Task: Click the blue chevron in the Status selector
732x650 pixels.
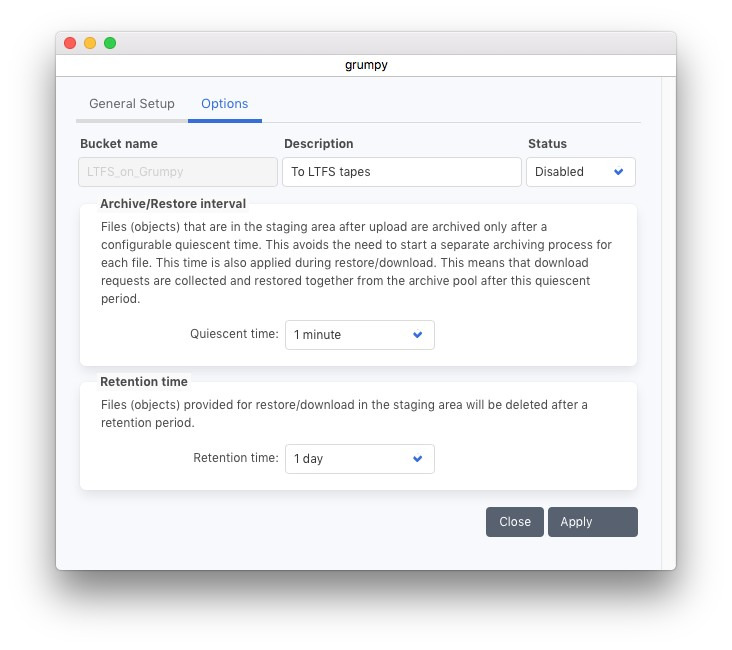Action: click(x=618, y=172)
